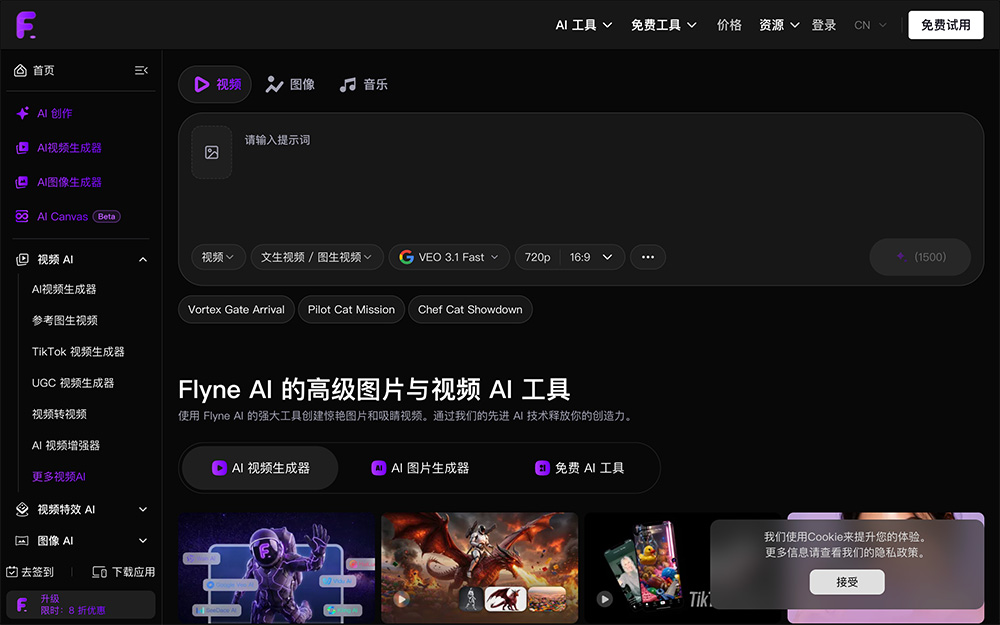1000x625 pixels.
Task: Collapse the sidebar with menu icon
Action: [x=141, y=70]
